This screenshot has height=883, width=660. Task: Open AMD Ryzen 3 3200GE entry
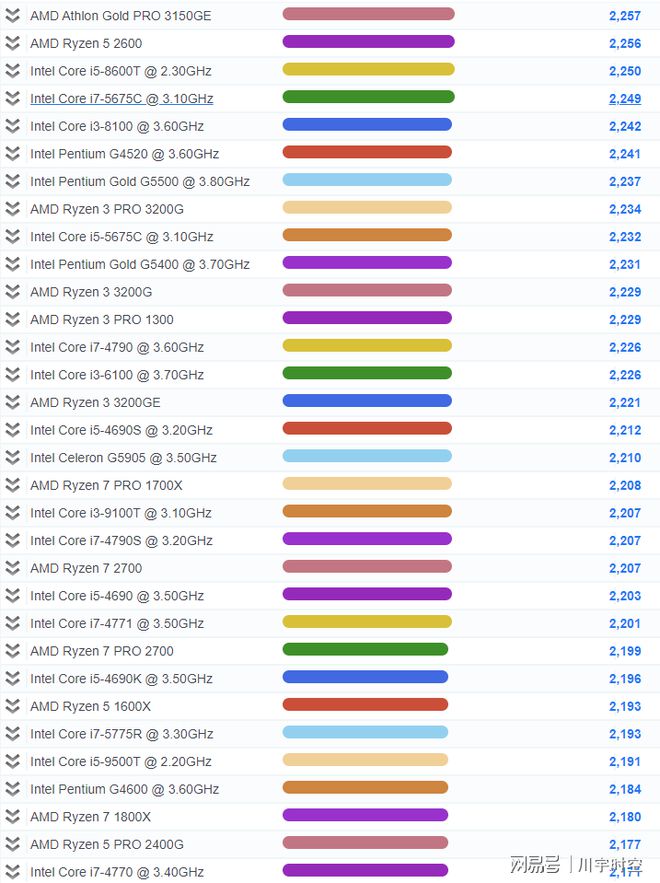[95, 402]
